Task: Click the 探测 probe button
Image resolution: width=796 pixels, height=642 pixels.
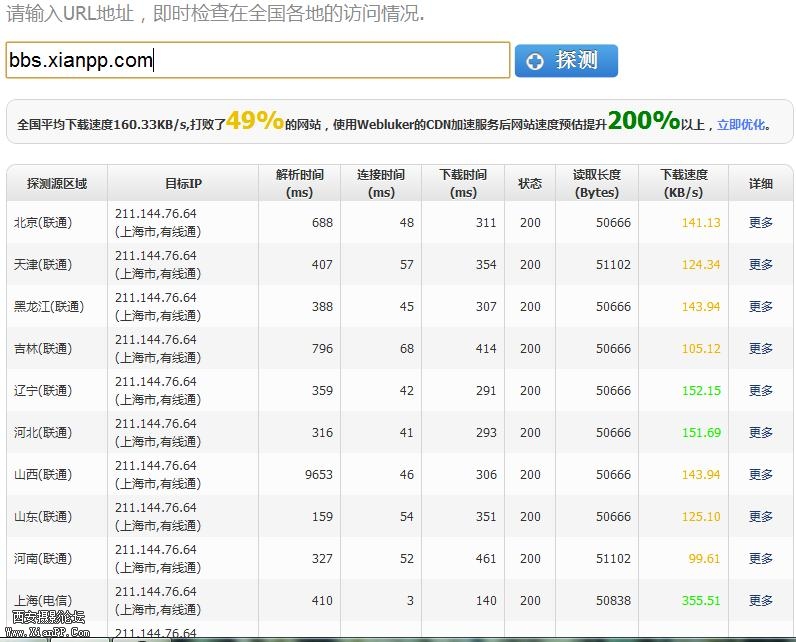Action: [566, 61]
